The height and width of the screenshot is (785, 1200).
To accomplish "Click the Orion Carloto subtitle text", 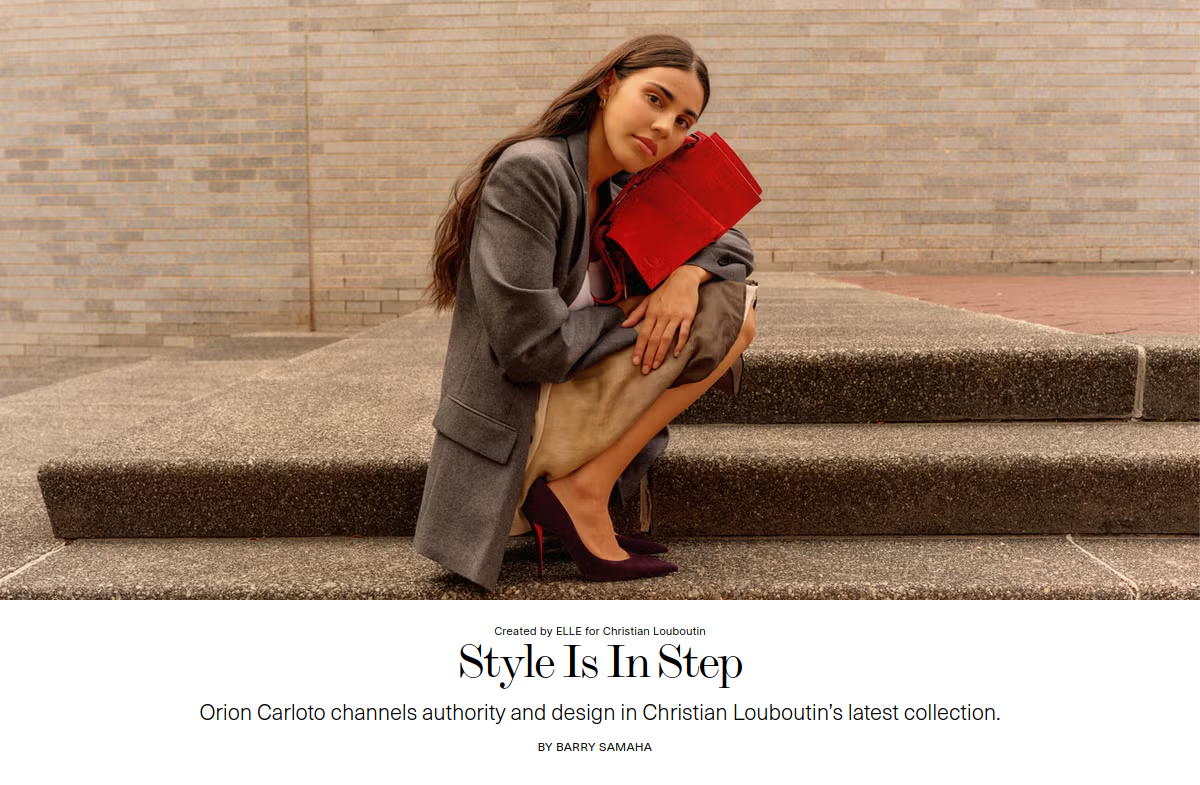I will pos(600,713).
